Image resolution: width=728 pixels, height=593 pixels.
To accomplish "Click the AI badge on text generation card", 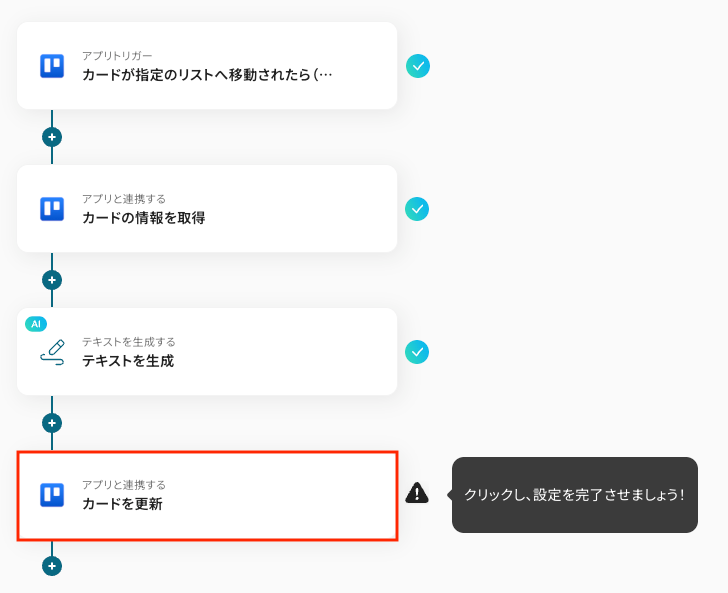I will pos(36,324).
